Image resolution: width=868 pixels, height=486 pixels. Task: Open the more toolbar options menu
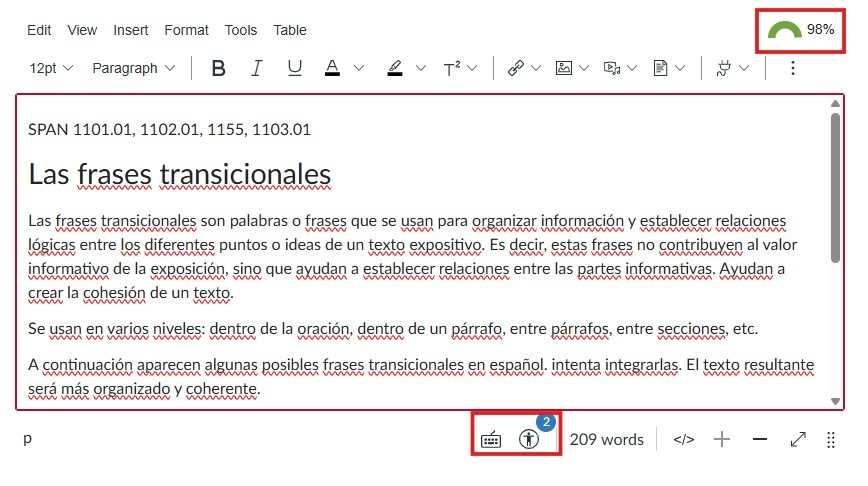[793, 68]
